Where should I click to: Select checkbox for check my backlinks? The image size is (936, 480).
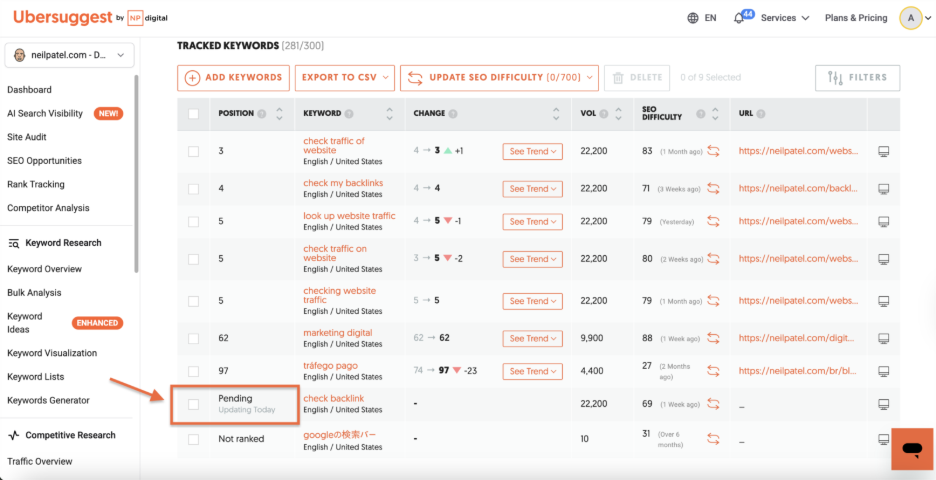pos(193,189)
